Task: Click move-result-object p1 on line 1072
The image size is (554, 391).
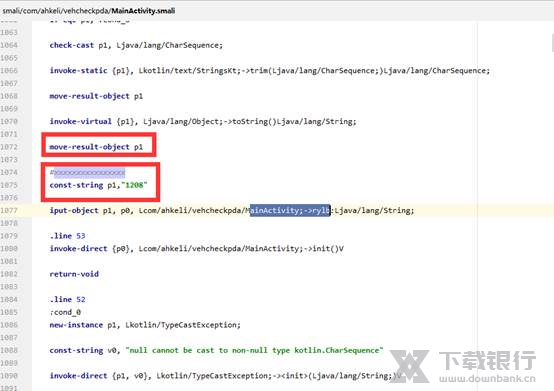Action: tap(96, 147)
